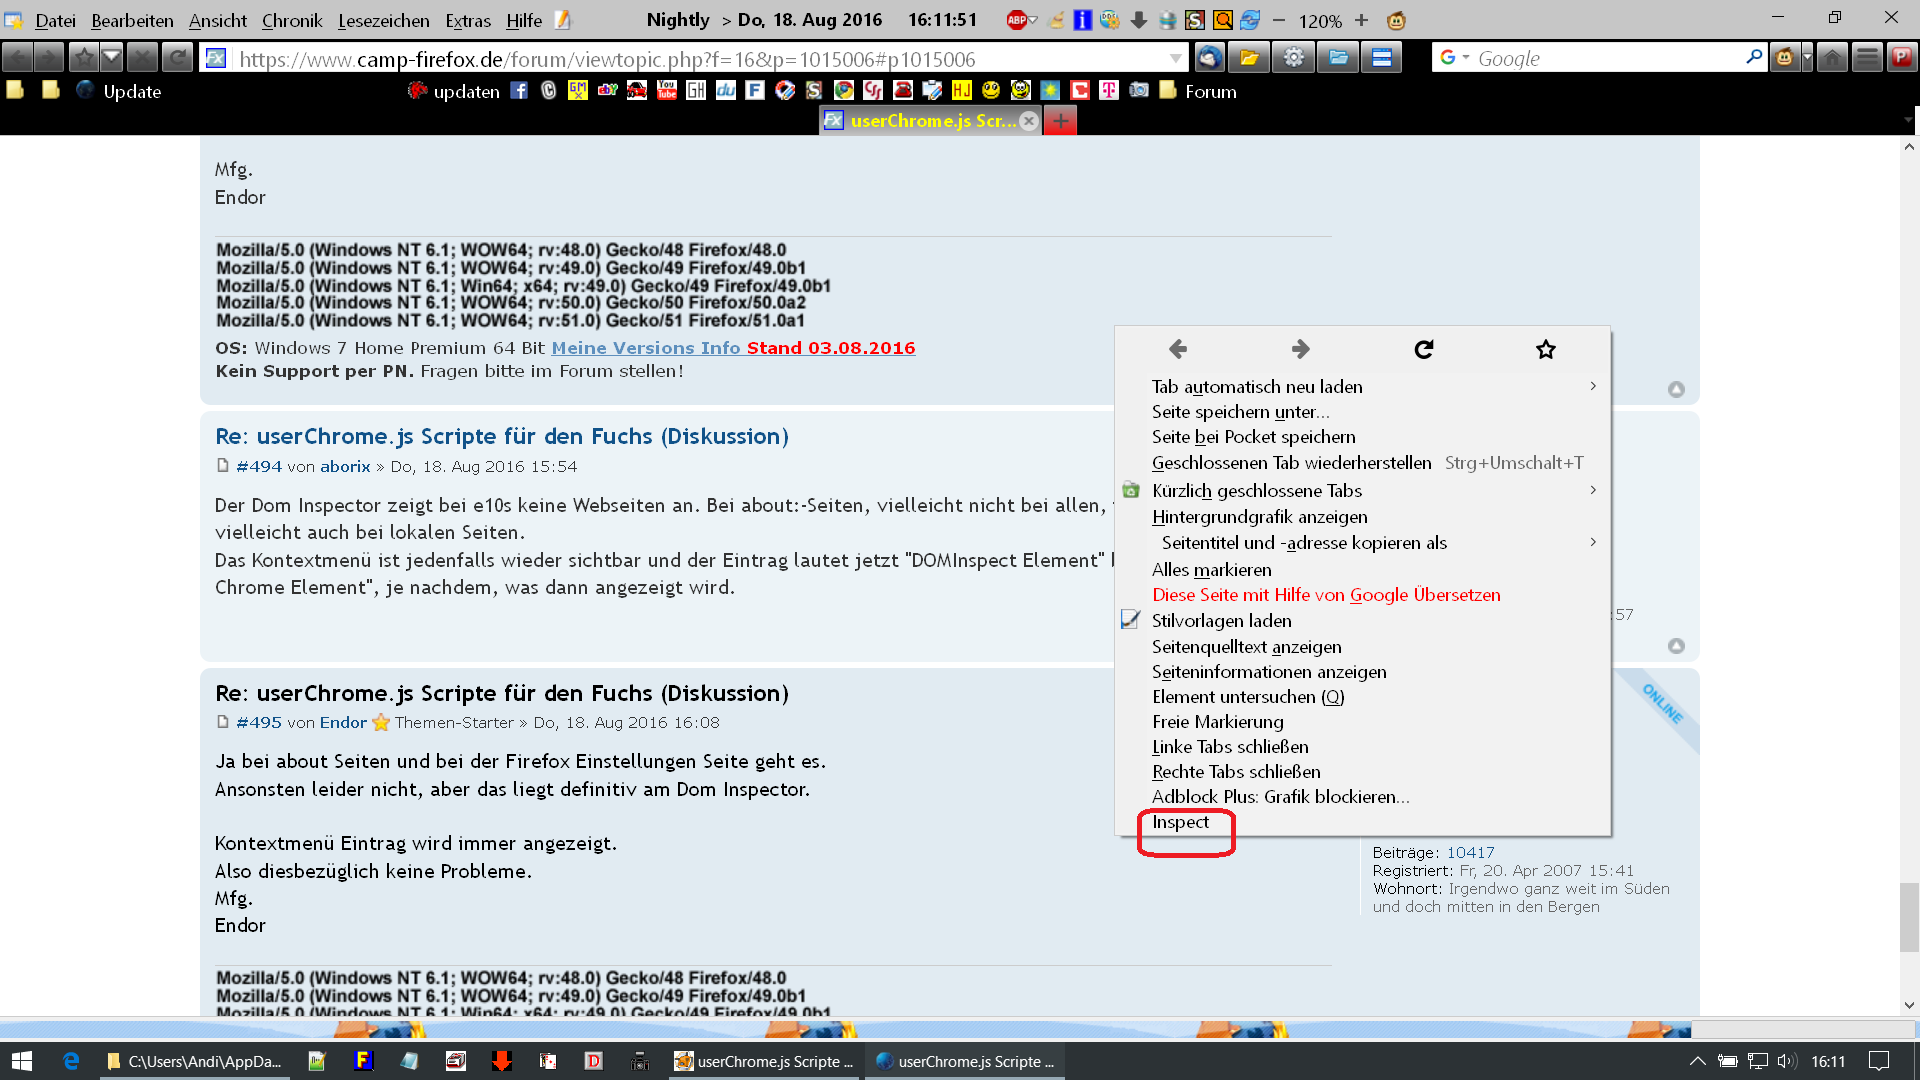Image resolution: width=1920 pixels, height=1080 pixels.
Task: Click the context menu reload icon
Action: tap(1424, 349)
